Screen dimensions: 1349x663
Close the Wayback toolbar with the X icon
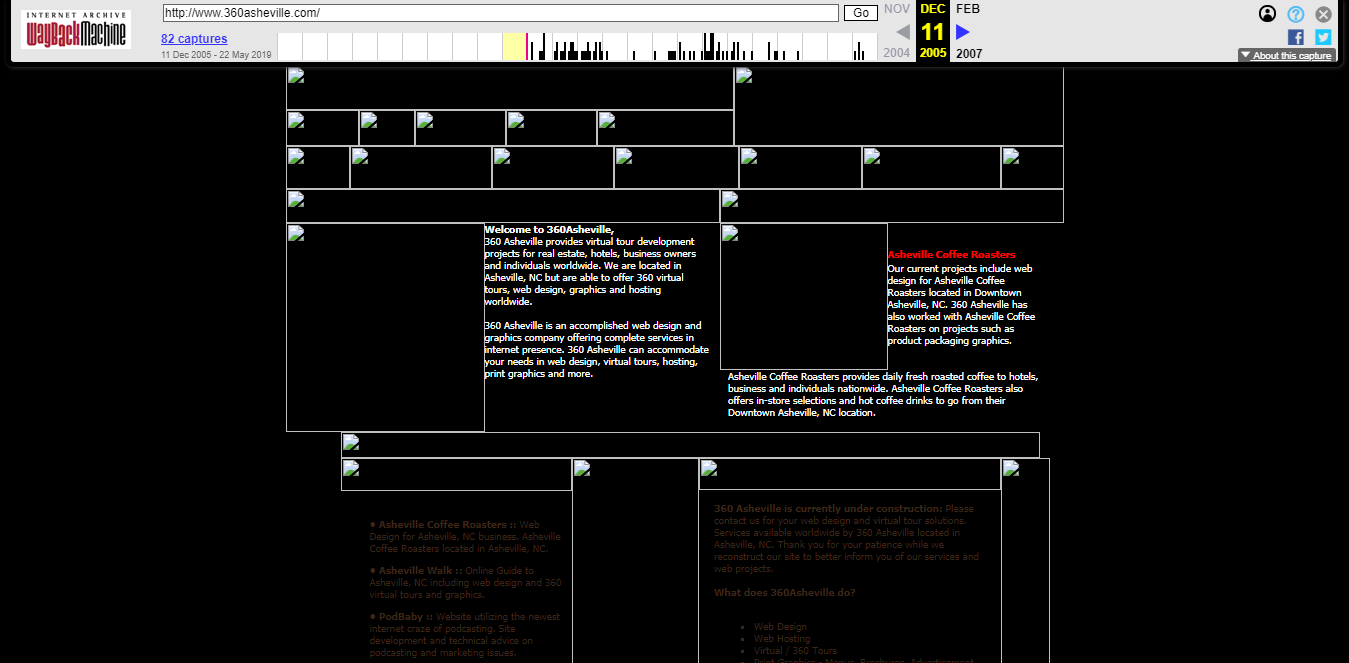coord(1323,14)
